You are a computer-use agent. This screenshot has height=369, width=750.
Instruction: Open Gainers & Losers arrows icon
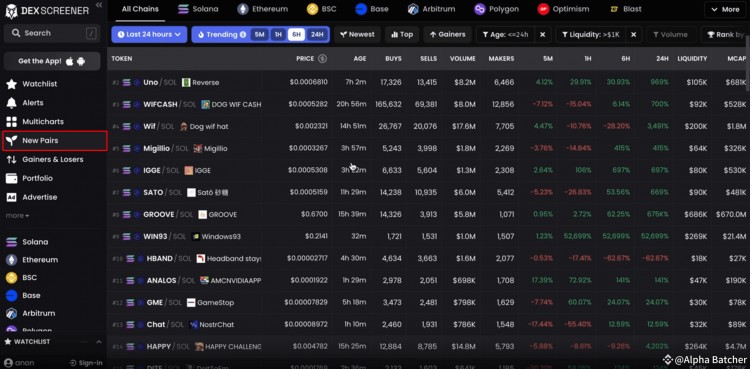coord(11,159)
